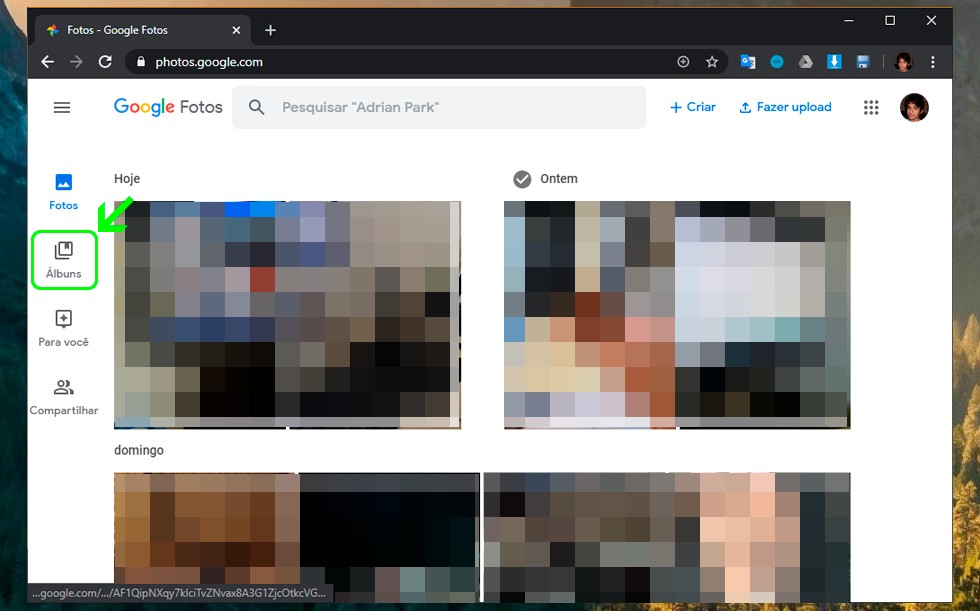
Task: Open the second photo under domingo
Action: coord(667,537)
